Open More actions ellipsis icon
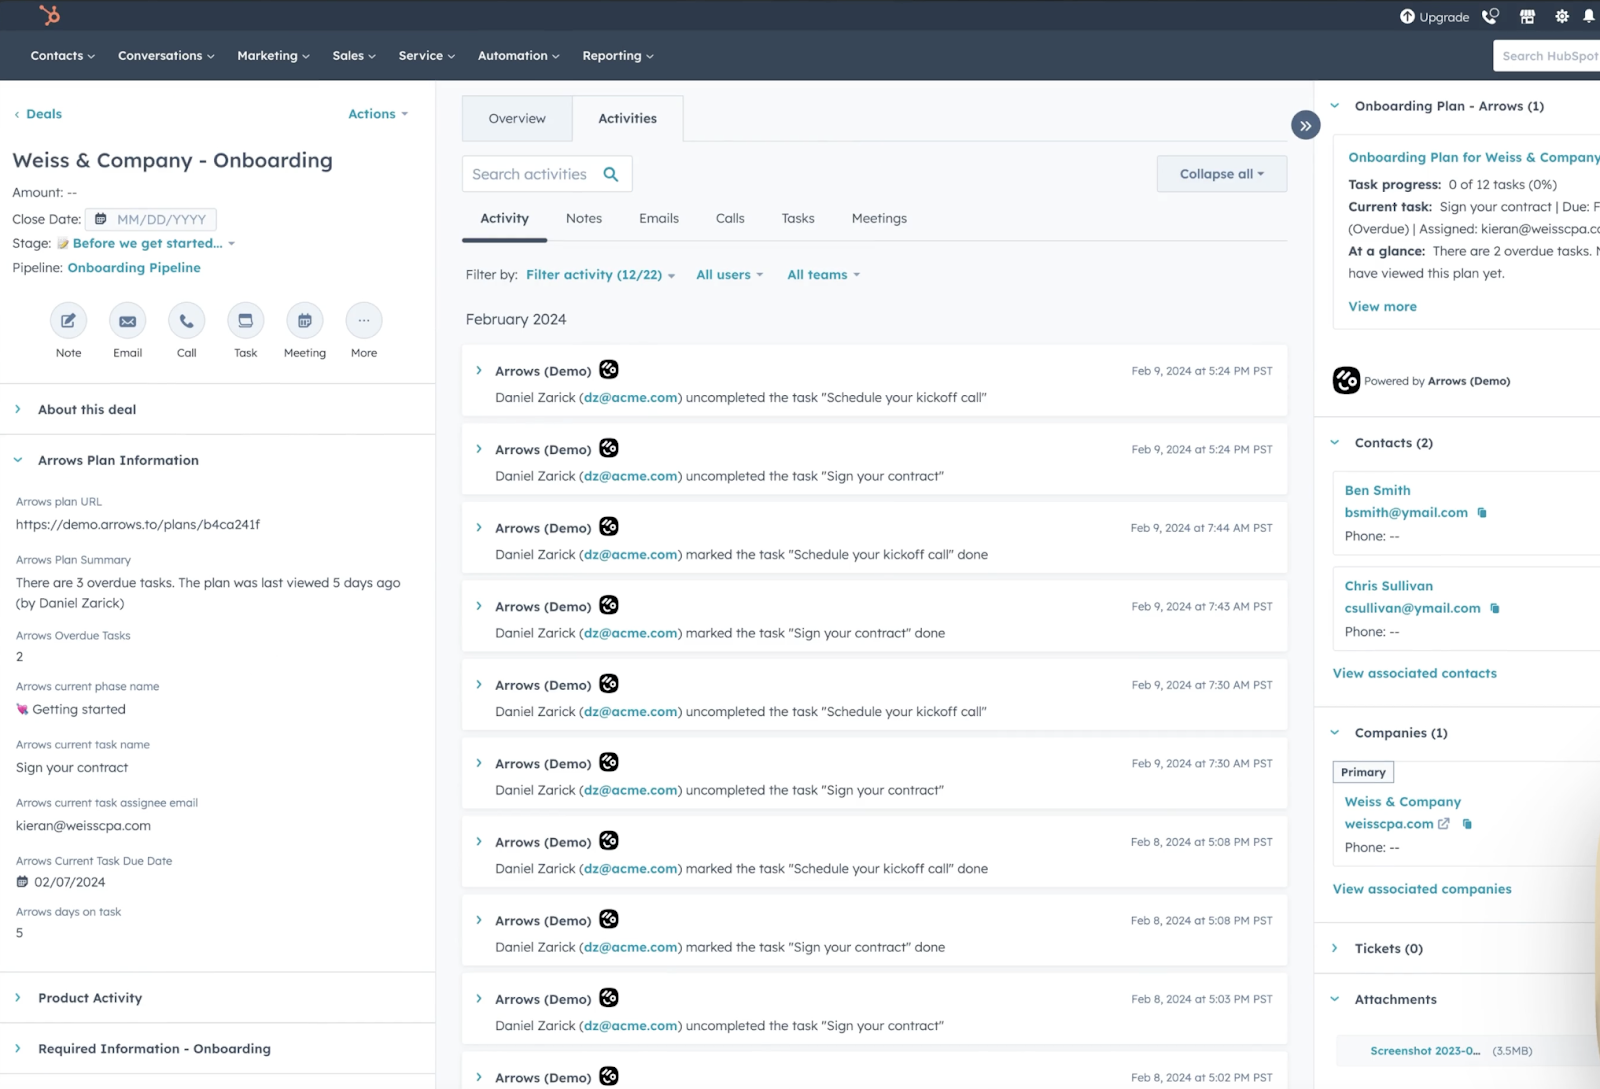1600x1089 pixels. click(x=364, y=321)
